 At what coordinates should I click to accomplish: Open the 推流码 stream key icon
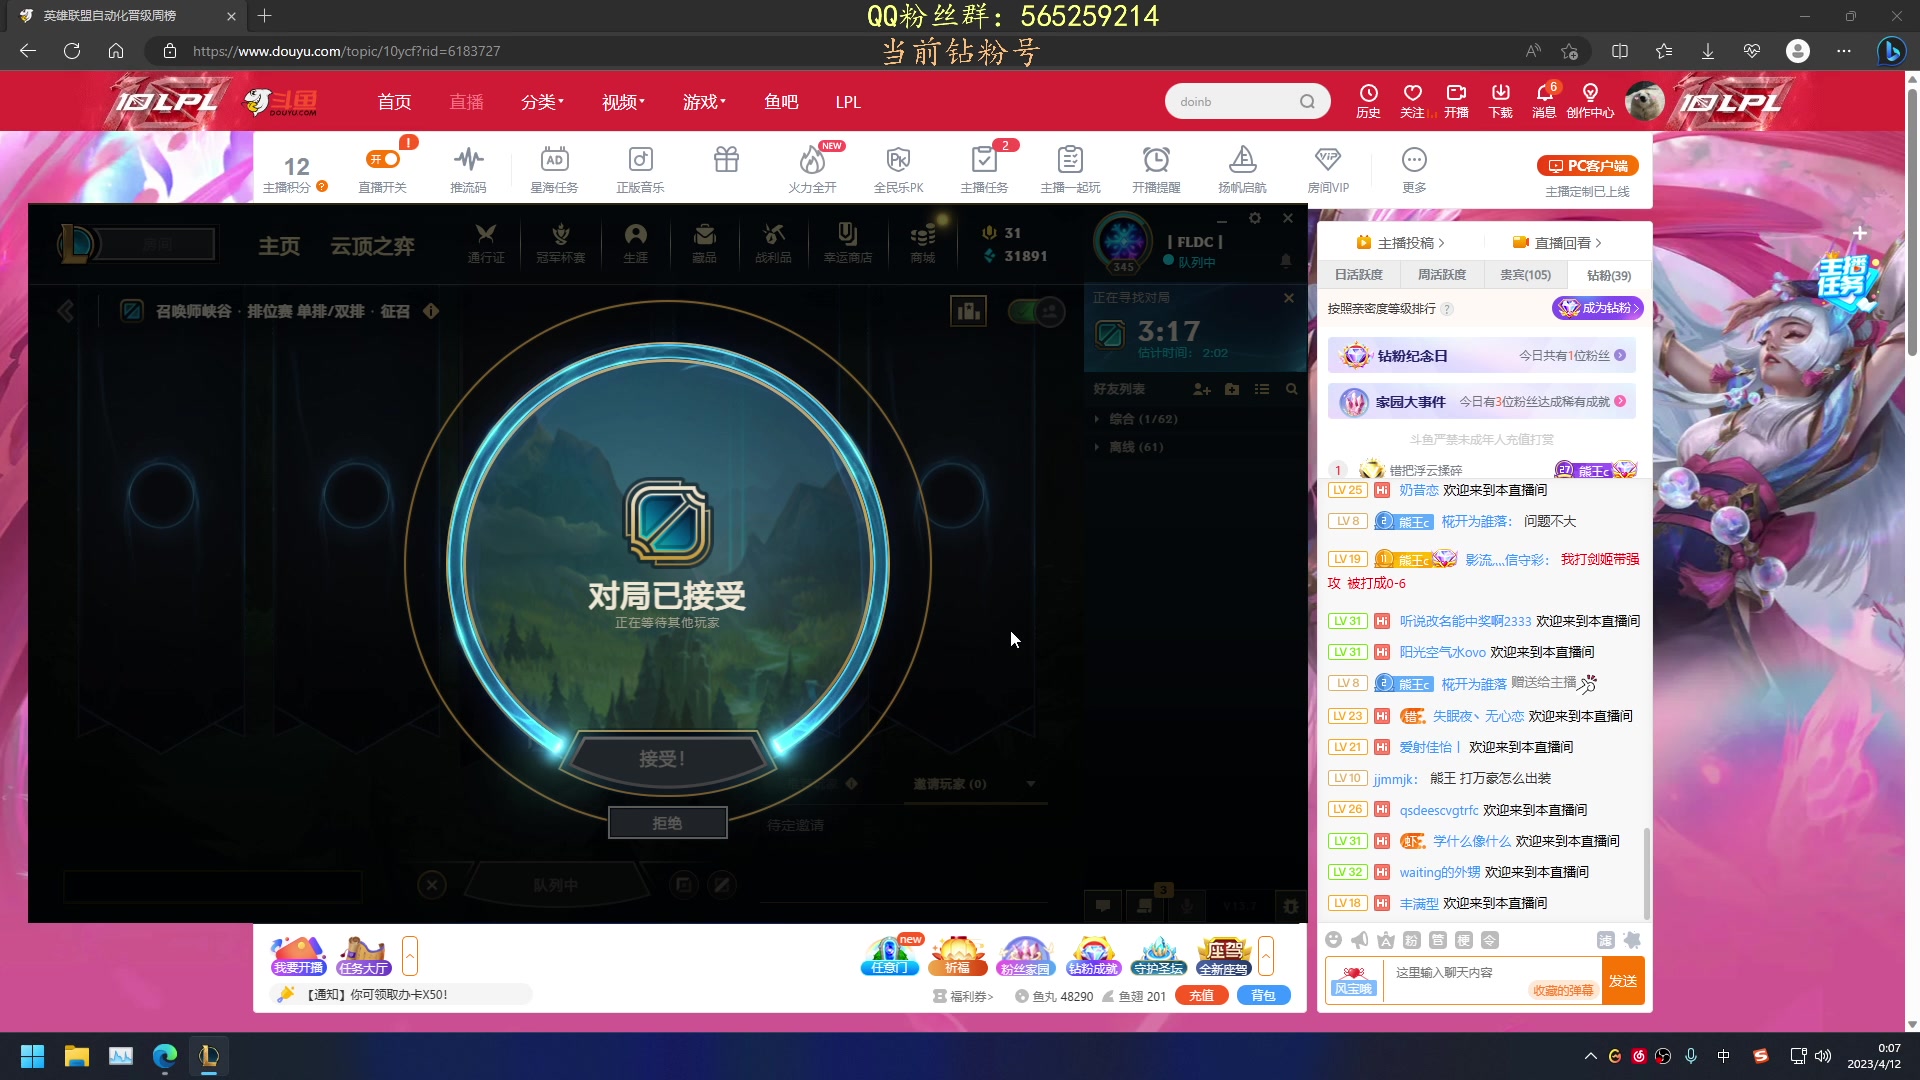click(x=467, y=161)
